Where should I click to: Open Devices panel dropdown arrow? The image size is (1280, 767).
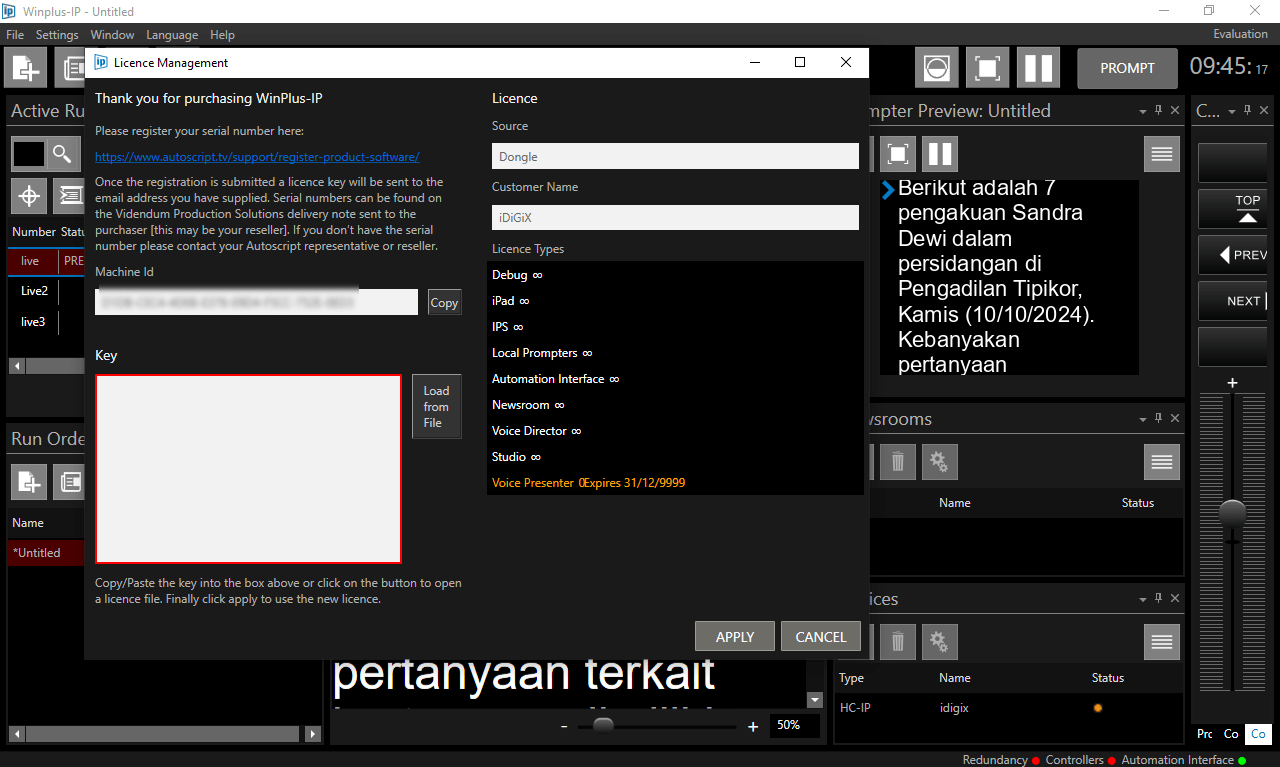[1143, 600]
